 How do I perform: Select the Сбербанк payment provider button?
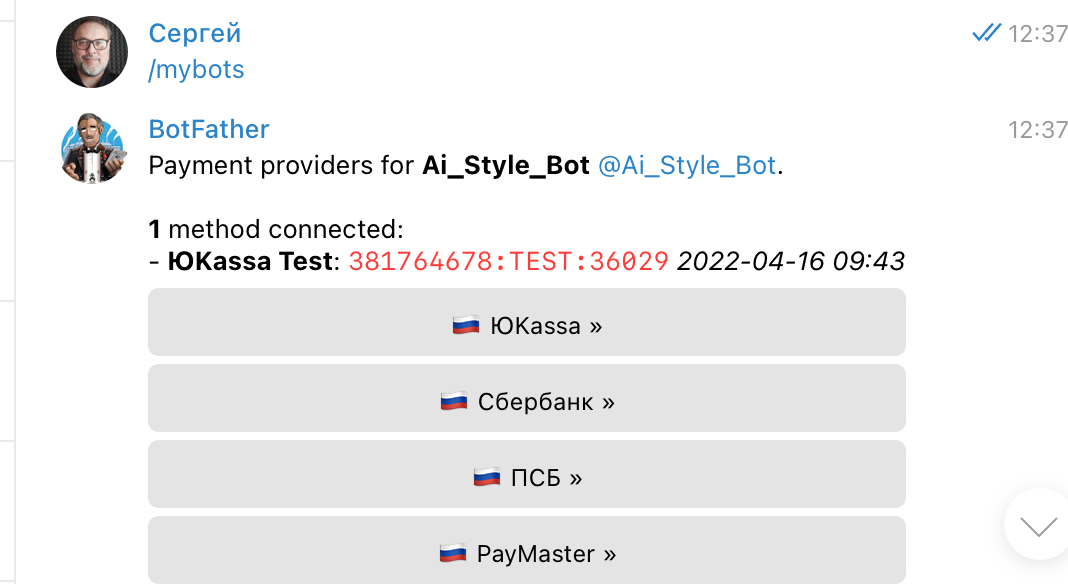527,398
